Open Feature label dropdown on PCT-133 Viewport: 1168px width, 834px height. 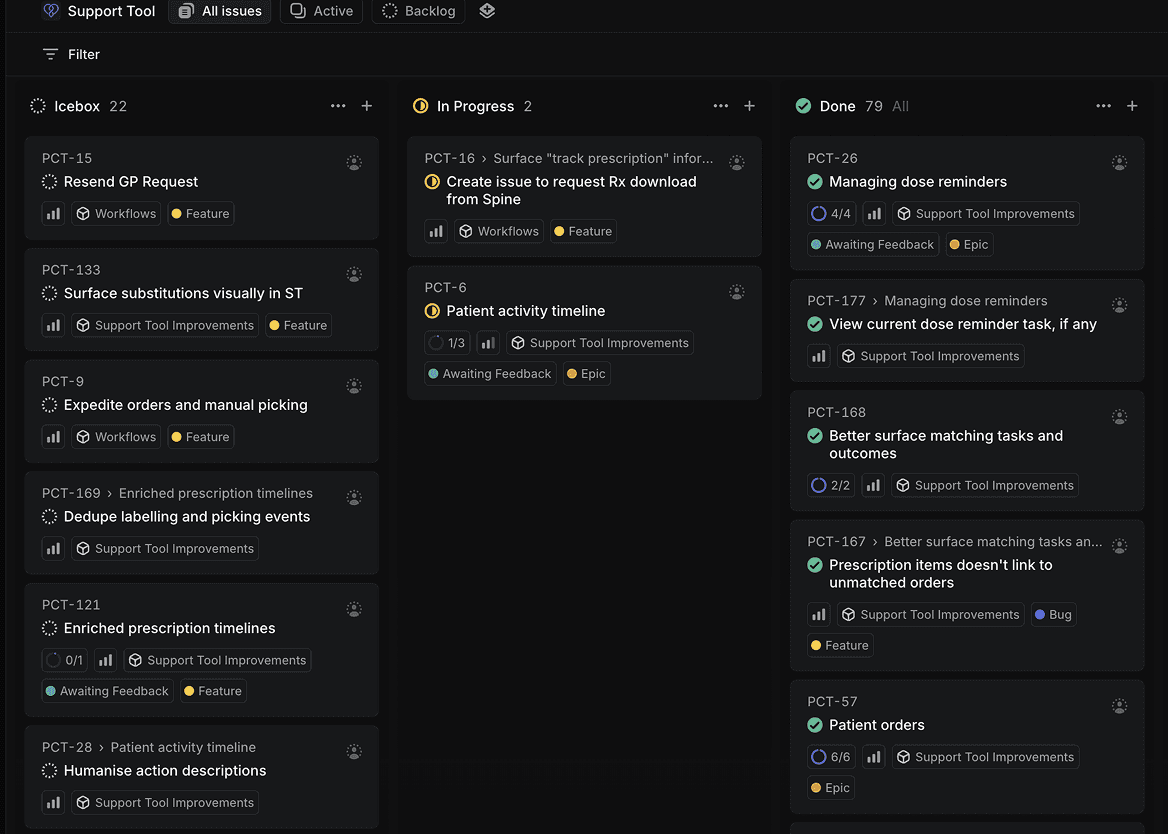pos(298,325)
